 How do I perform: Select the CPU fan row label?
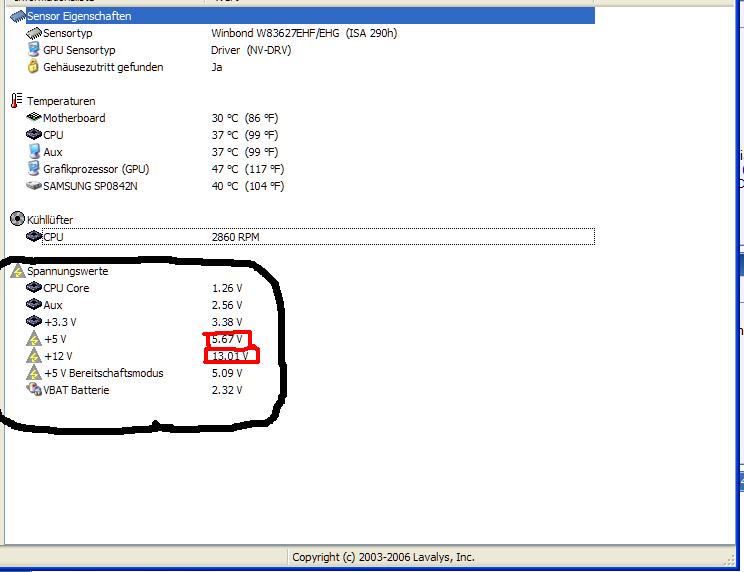(53, 237)
